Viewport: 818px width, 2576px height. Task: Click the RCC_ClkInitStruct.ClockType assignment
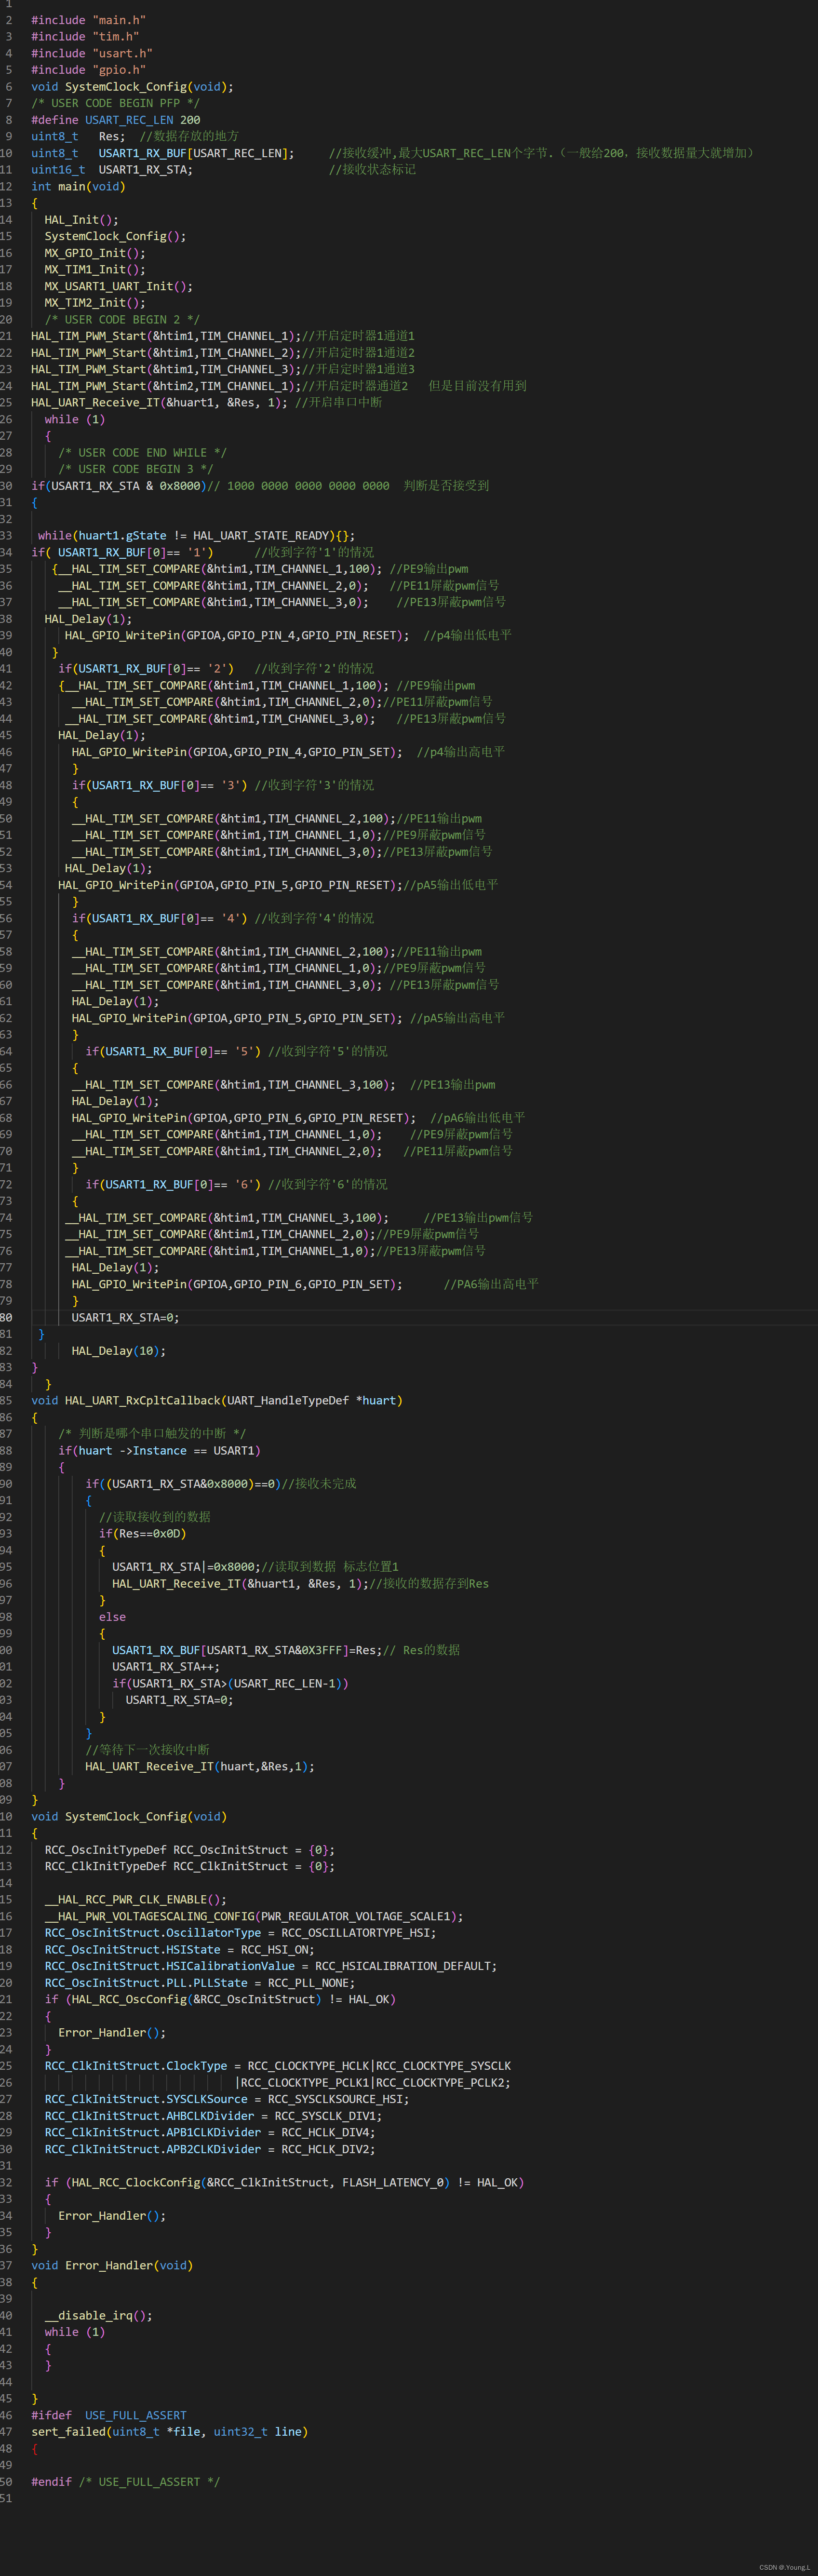click(x=278, y=2066)
